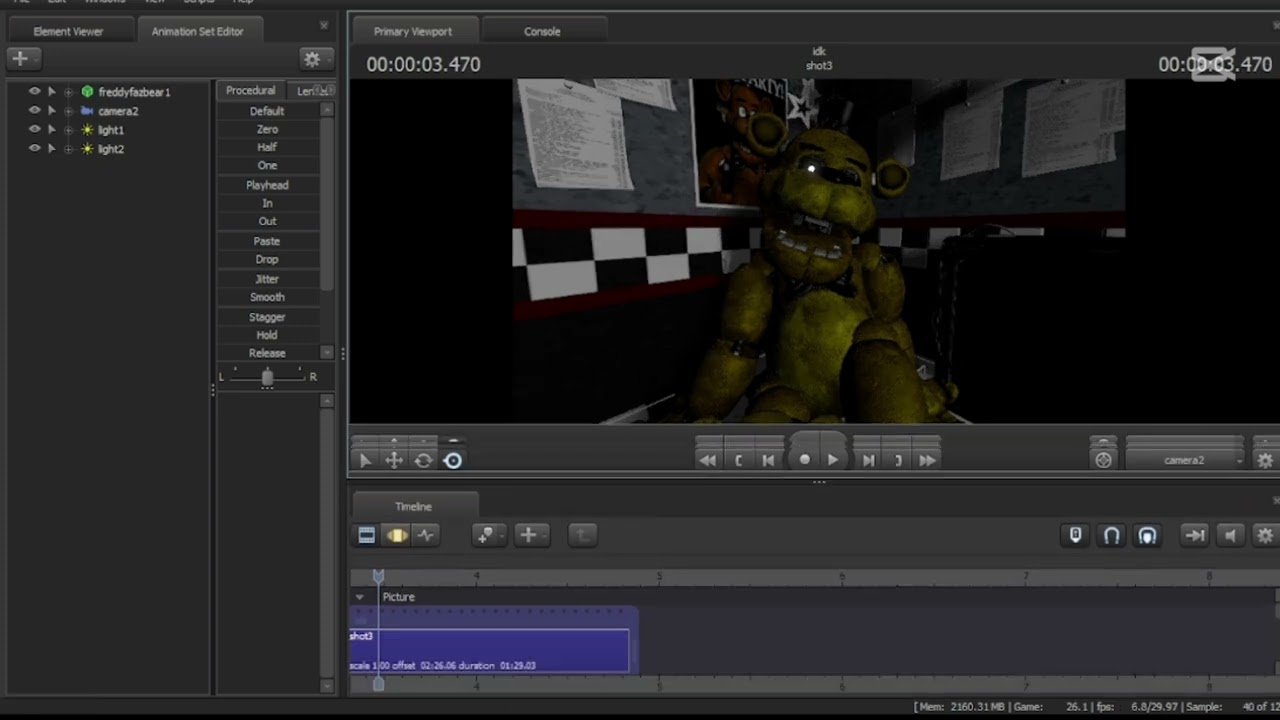Play the shot in the viewport
This screenshot has height=720, width=1280.
832,460
